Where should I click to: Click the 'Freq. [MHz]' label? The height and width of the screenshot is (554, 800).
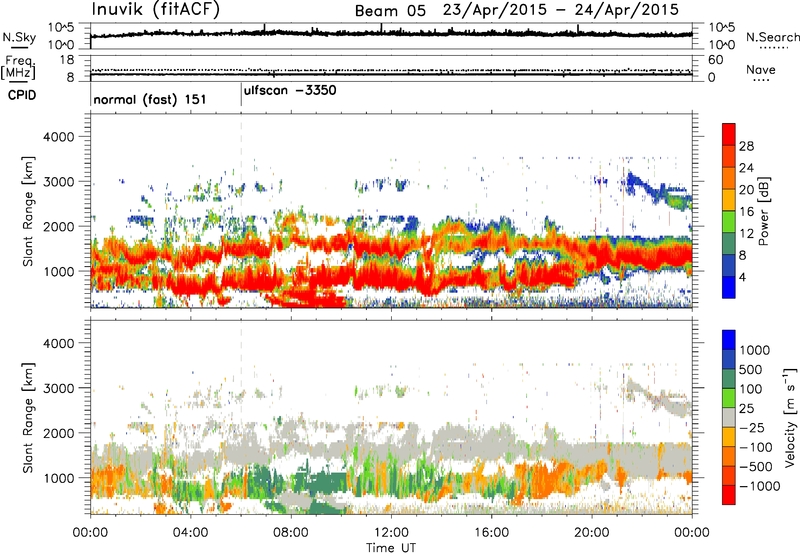tap(18, 67)
